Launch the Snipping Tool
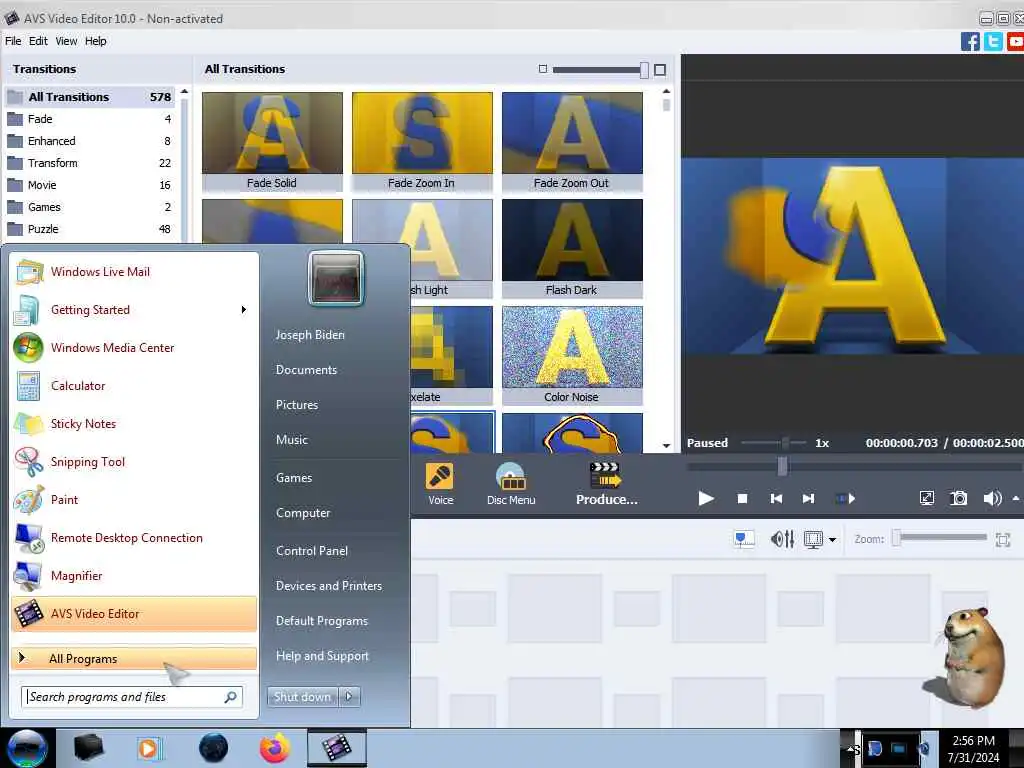The image size is (1024, 768). pos(134,462)
